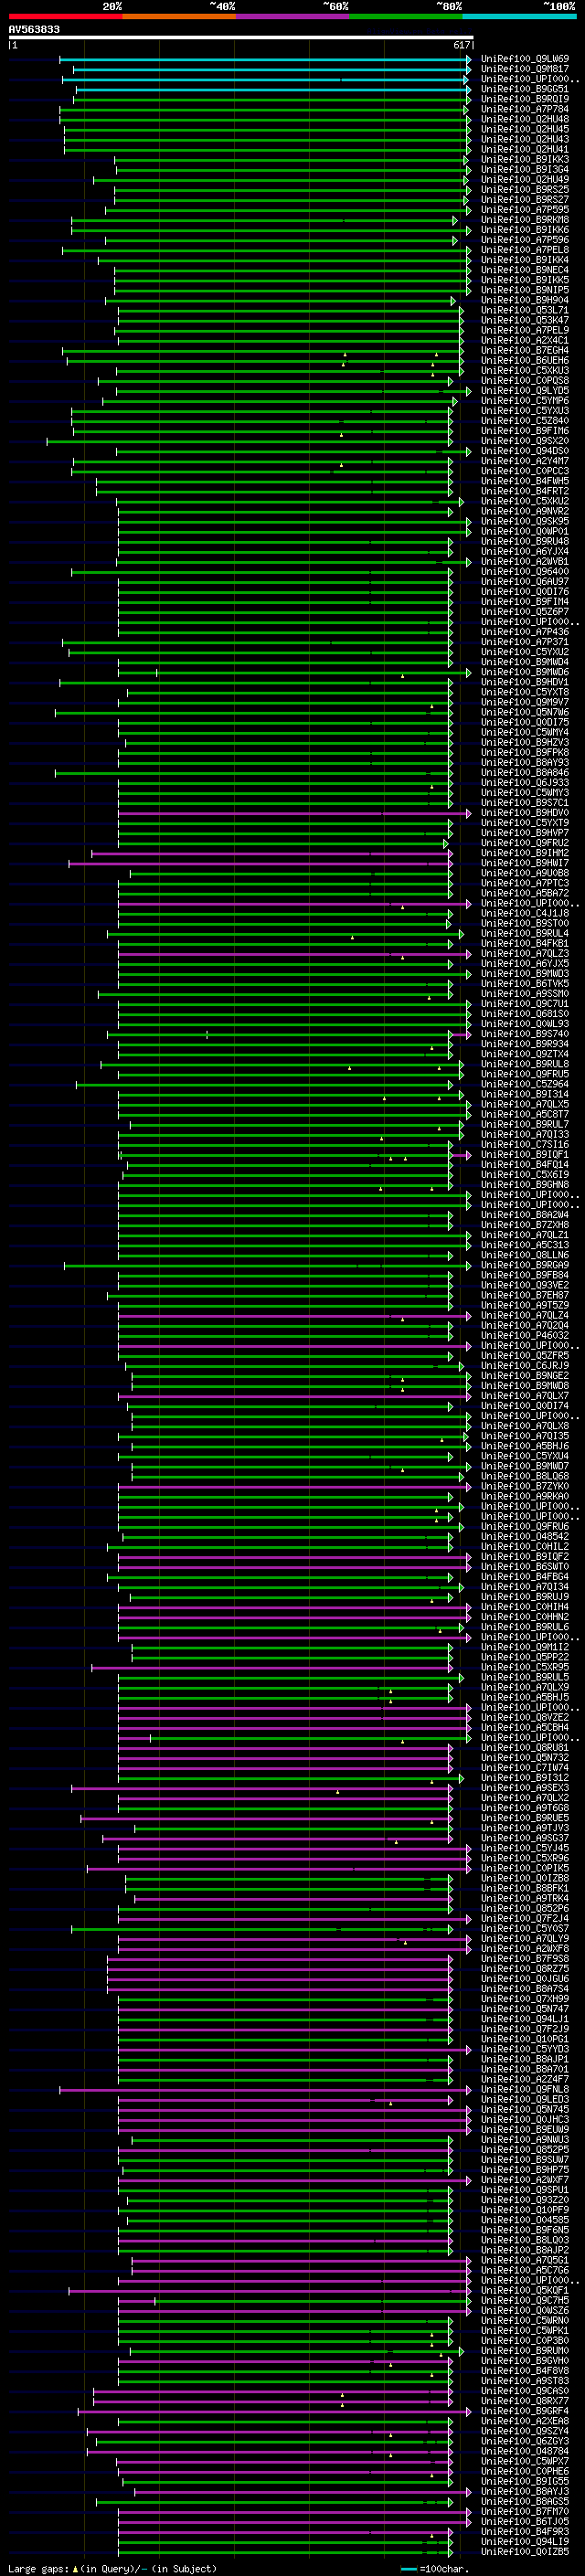Open purple hit UniRef100_B9HDV0
The width and height of the screenshot is (585, 2576).
[x=525, y=813]
